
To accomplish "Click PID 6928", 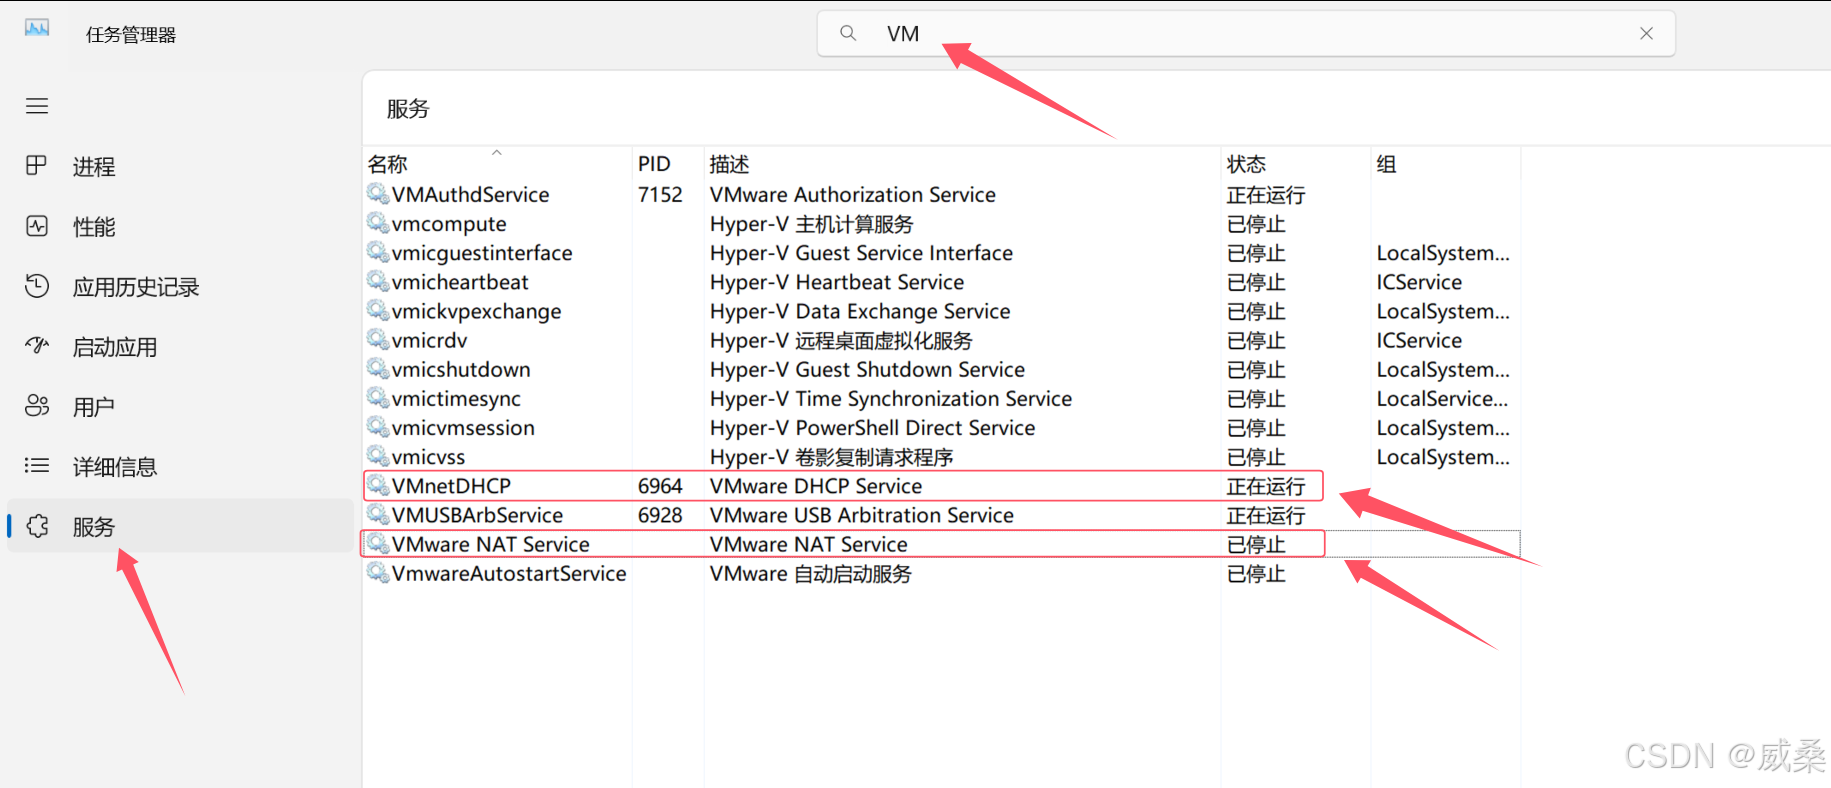I will (x=660, y=514).
